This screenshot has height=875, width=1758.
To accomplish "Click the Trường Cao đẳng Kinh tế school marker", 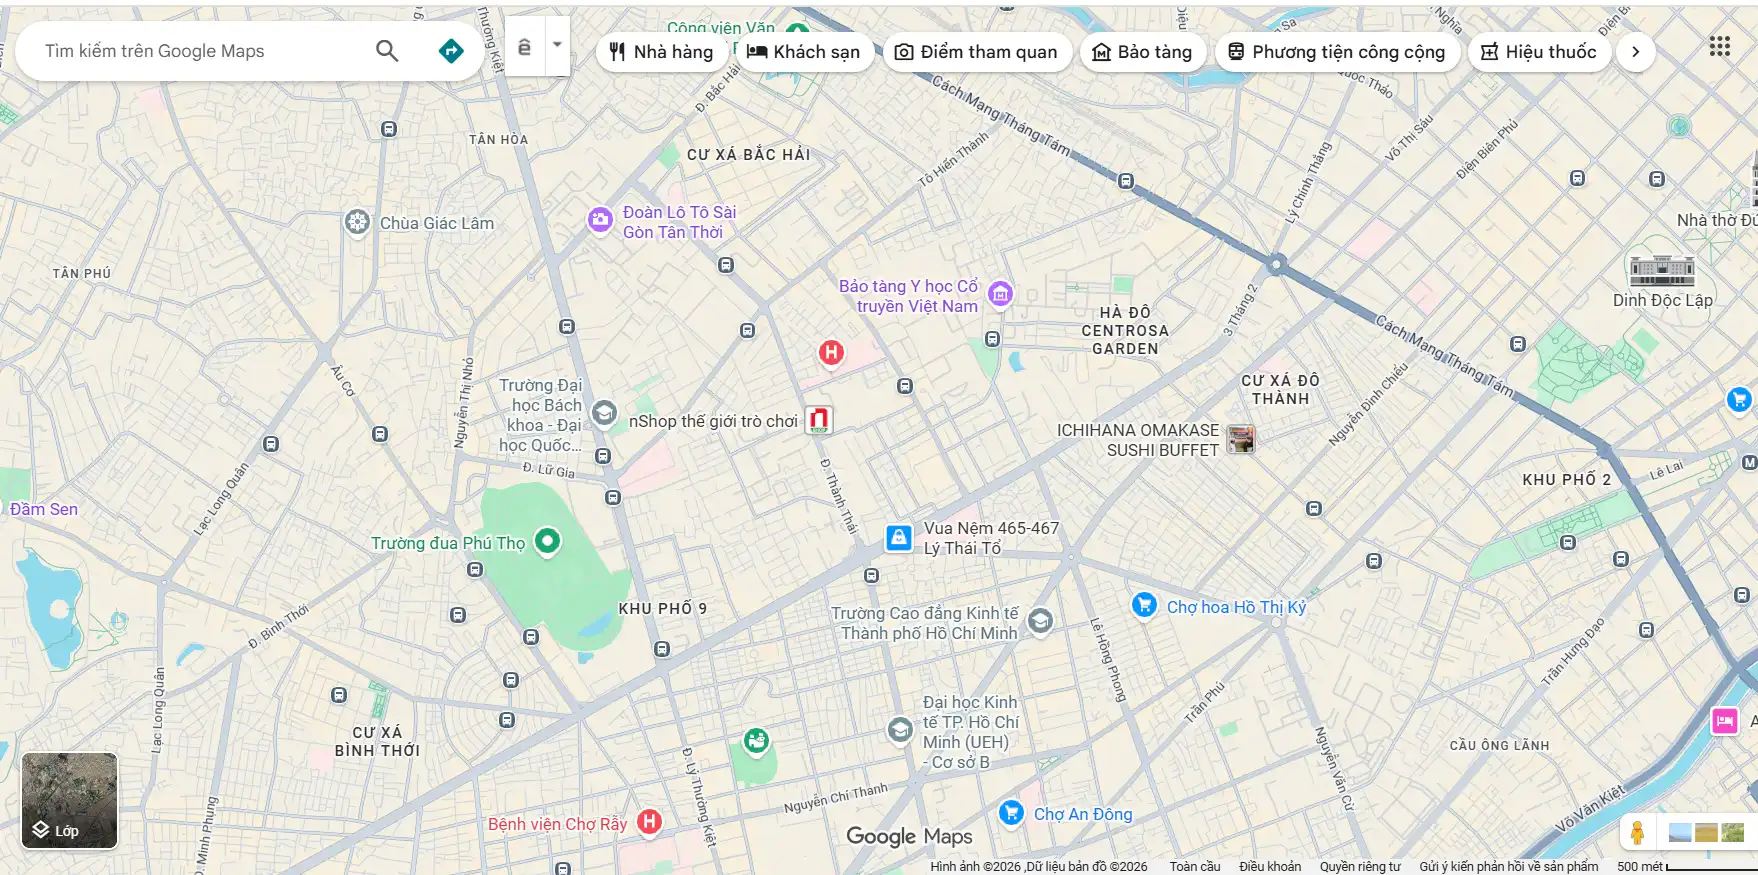I will (1040, 622).
